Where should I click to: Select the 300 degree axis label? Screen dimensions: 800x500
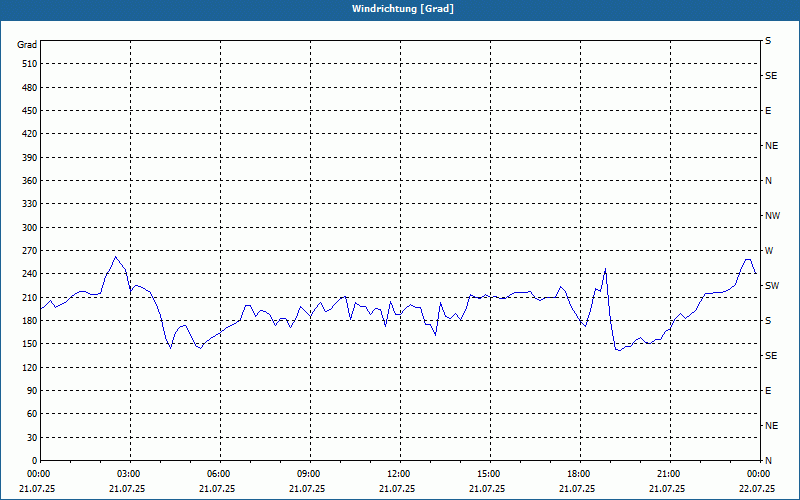pos(30,228)
